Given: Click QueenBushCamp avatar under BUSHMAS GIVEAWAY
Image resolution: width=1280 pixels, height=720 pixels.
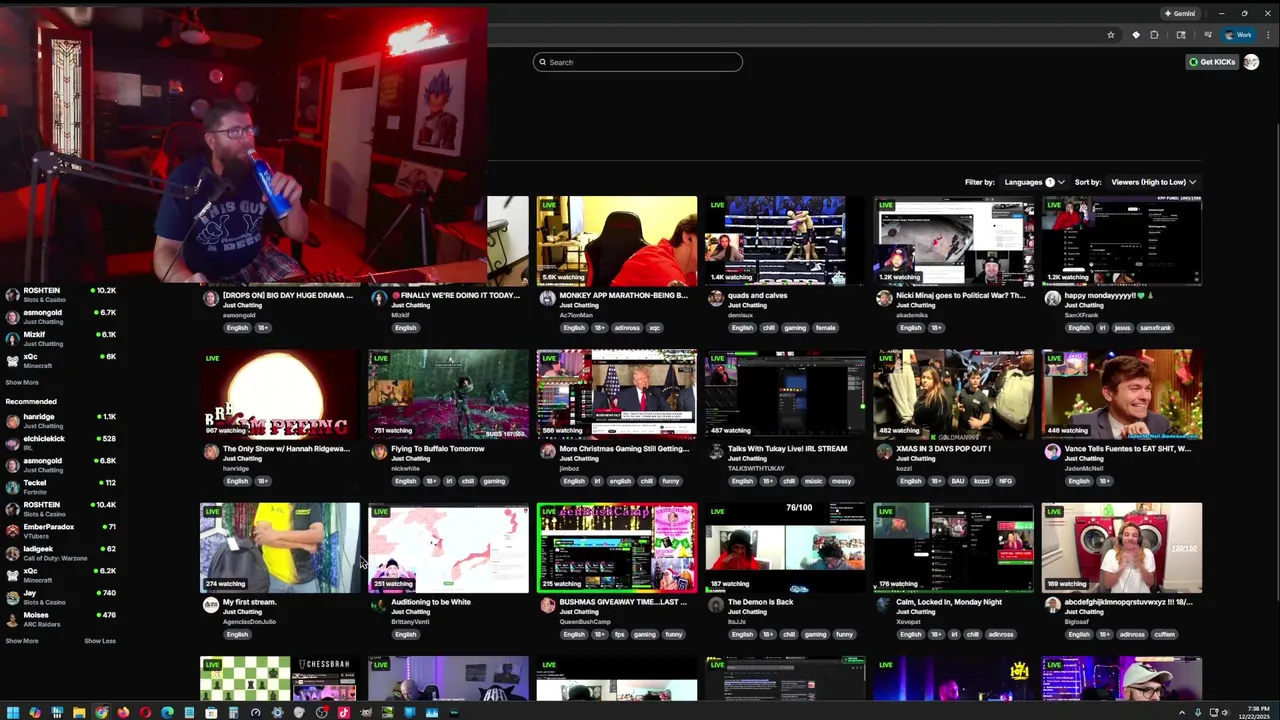Looking at the screenshot, I should 547,605.
